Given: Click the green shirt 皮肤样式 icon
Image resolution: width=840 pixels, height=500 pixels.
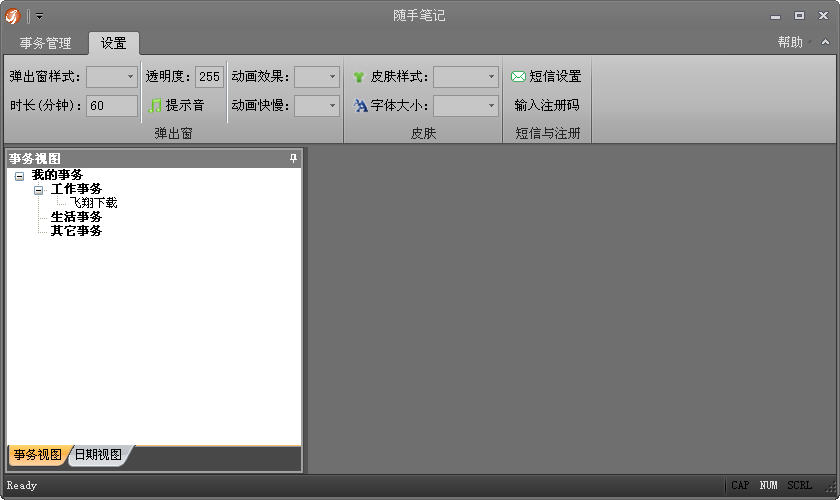Looking at the screenshot, I should coord(359,77).
